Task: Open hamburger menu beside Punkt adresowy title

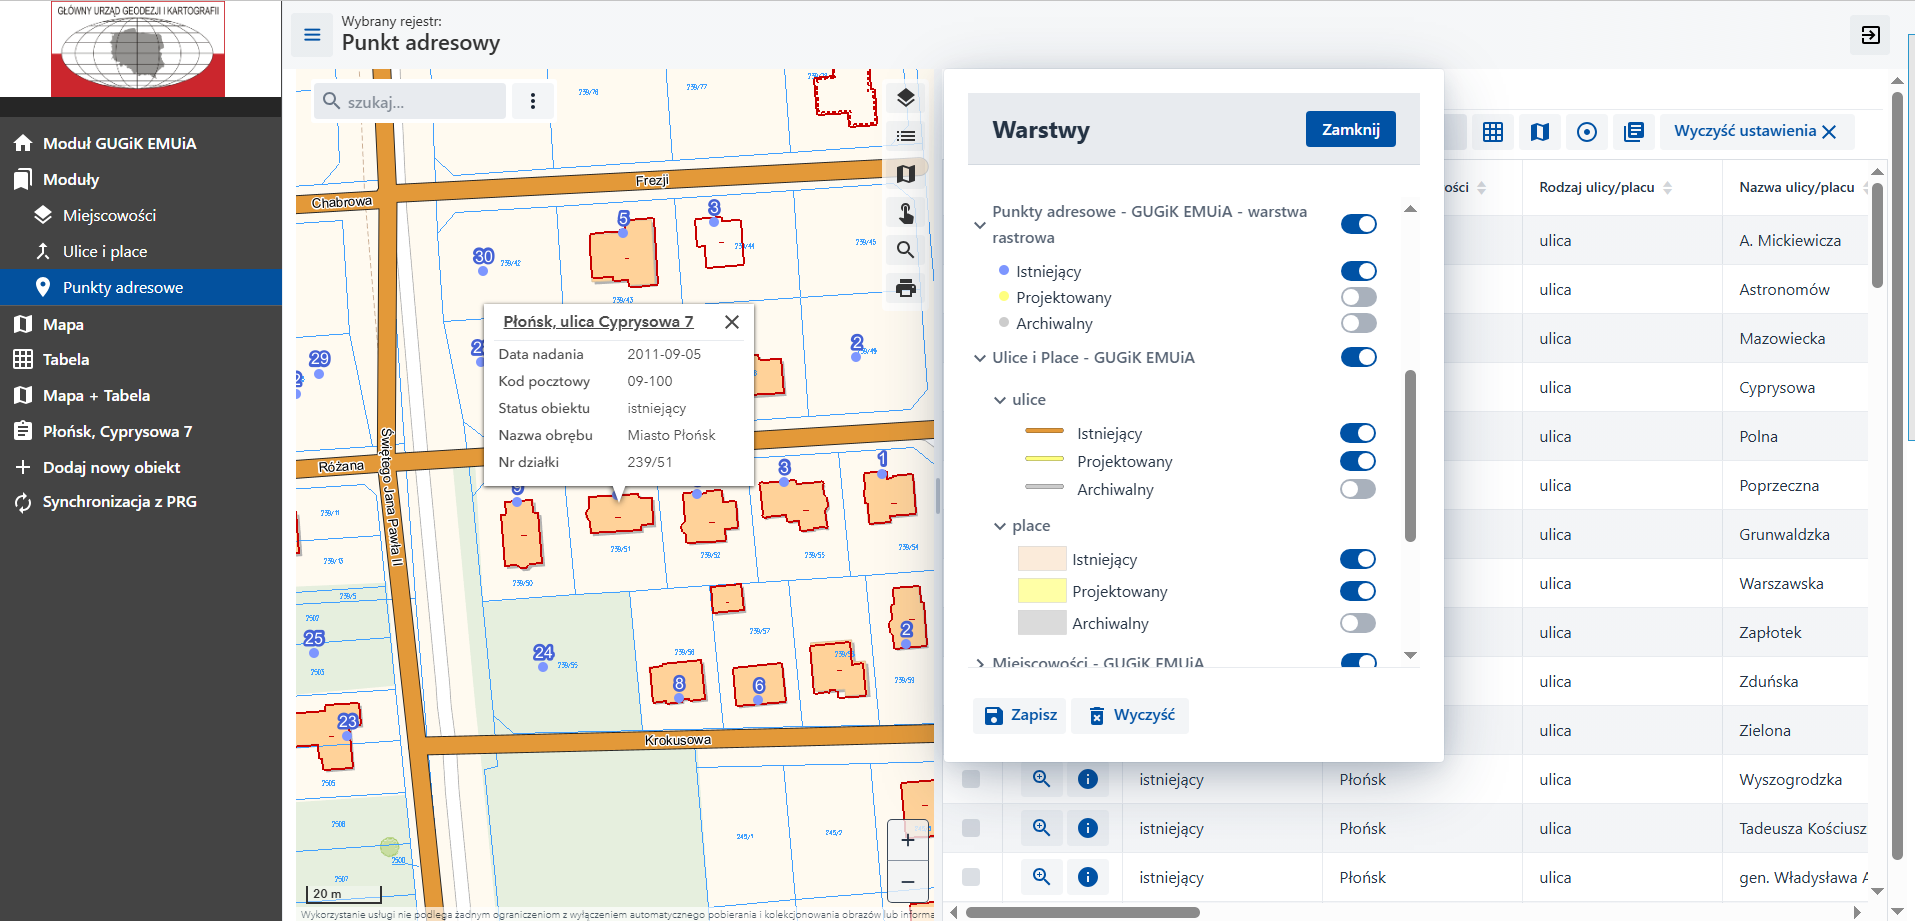Action: point(312,35)
